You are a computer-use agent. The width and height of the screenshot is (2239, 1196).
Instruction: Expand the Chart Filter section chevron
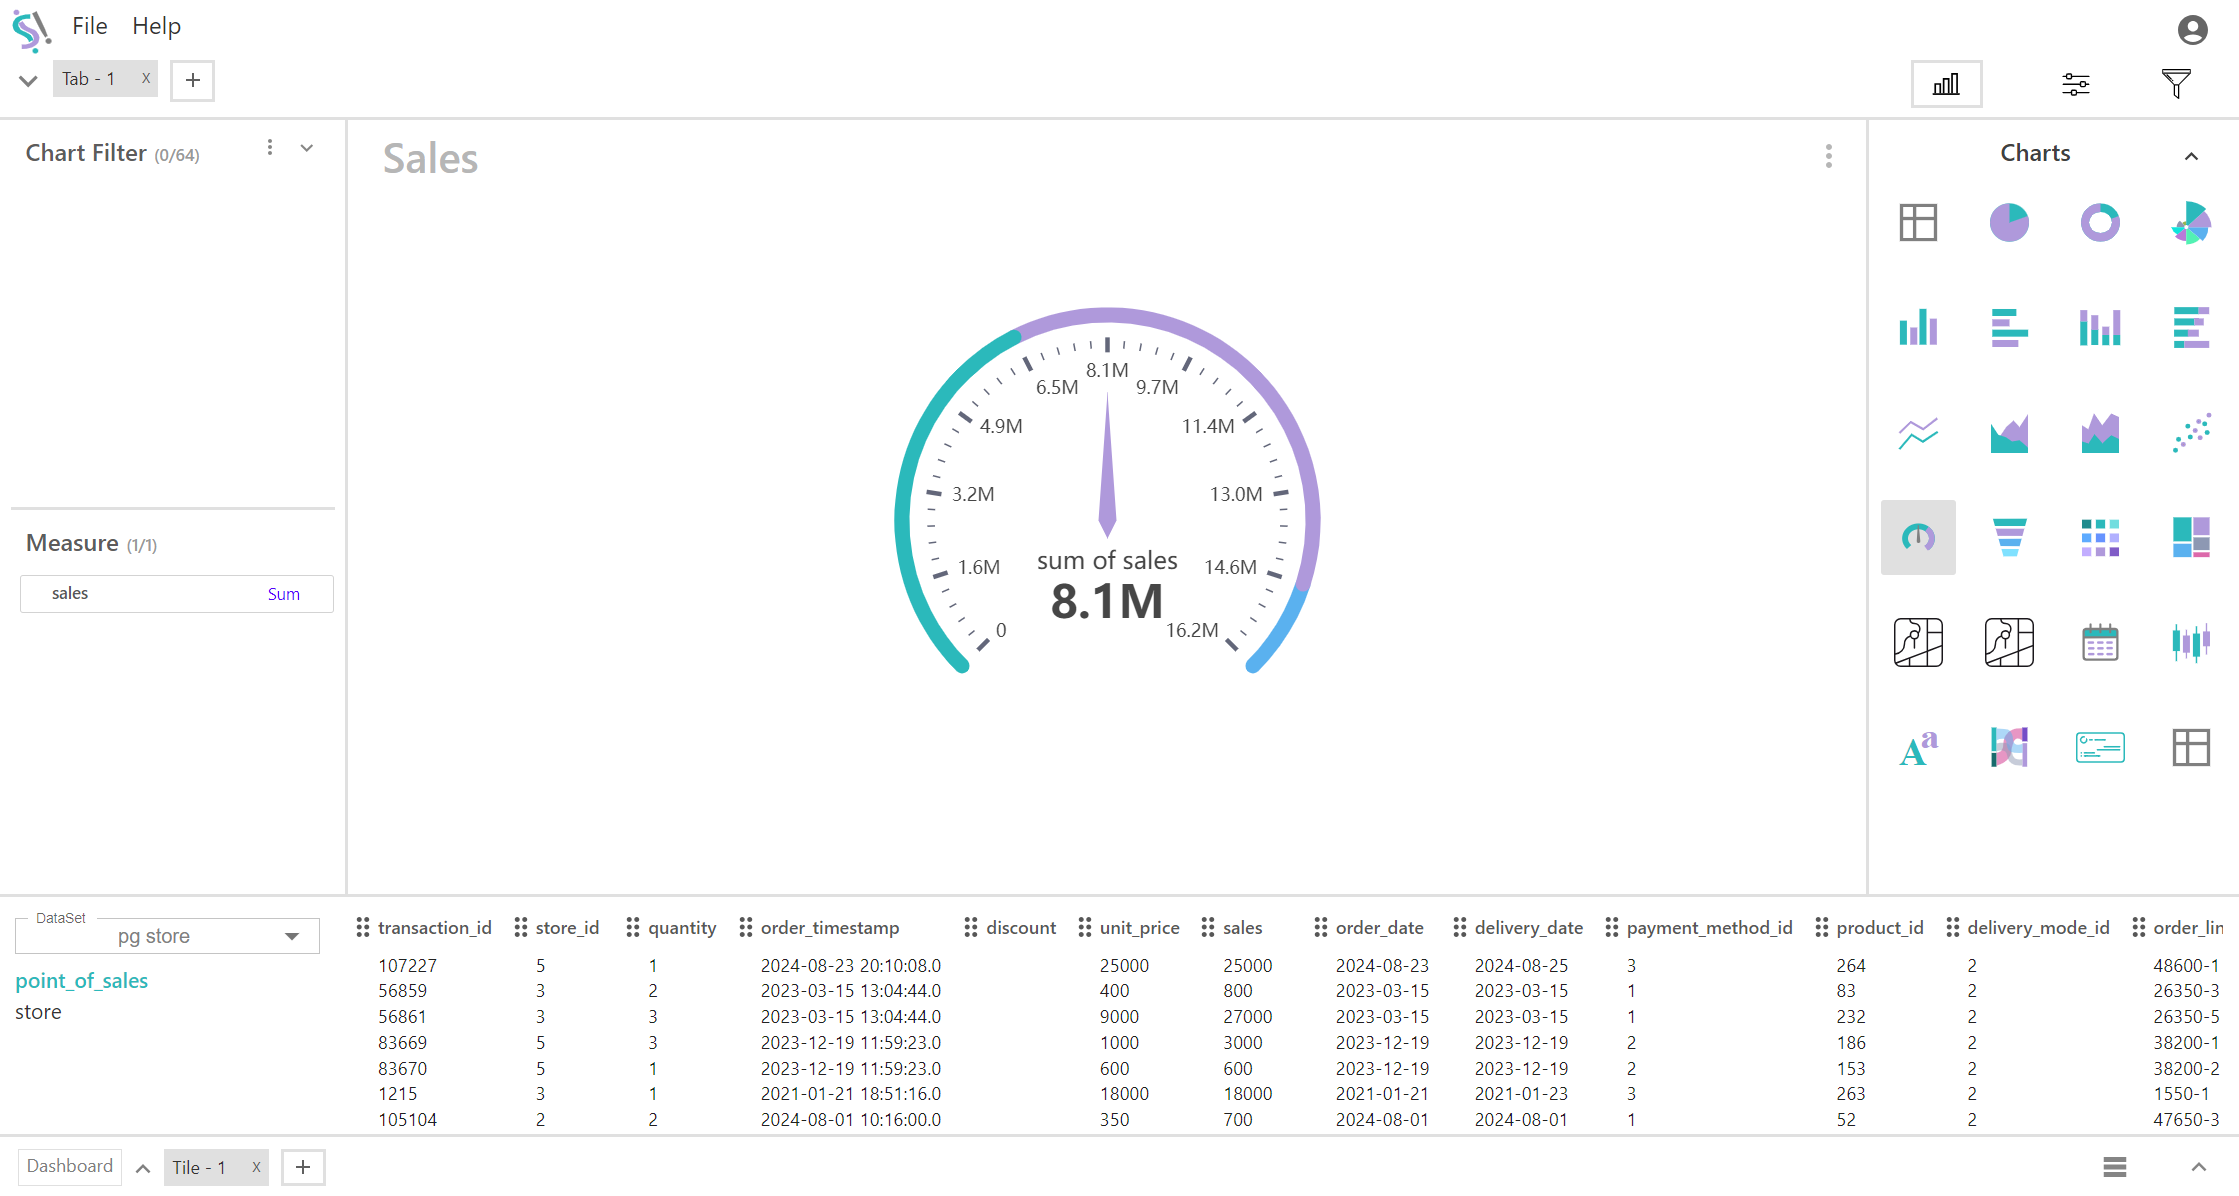click(307, 148)
